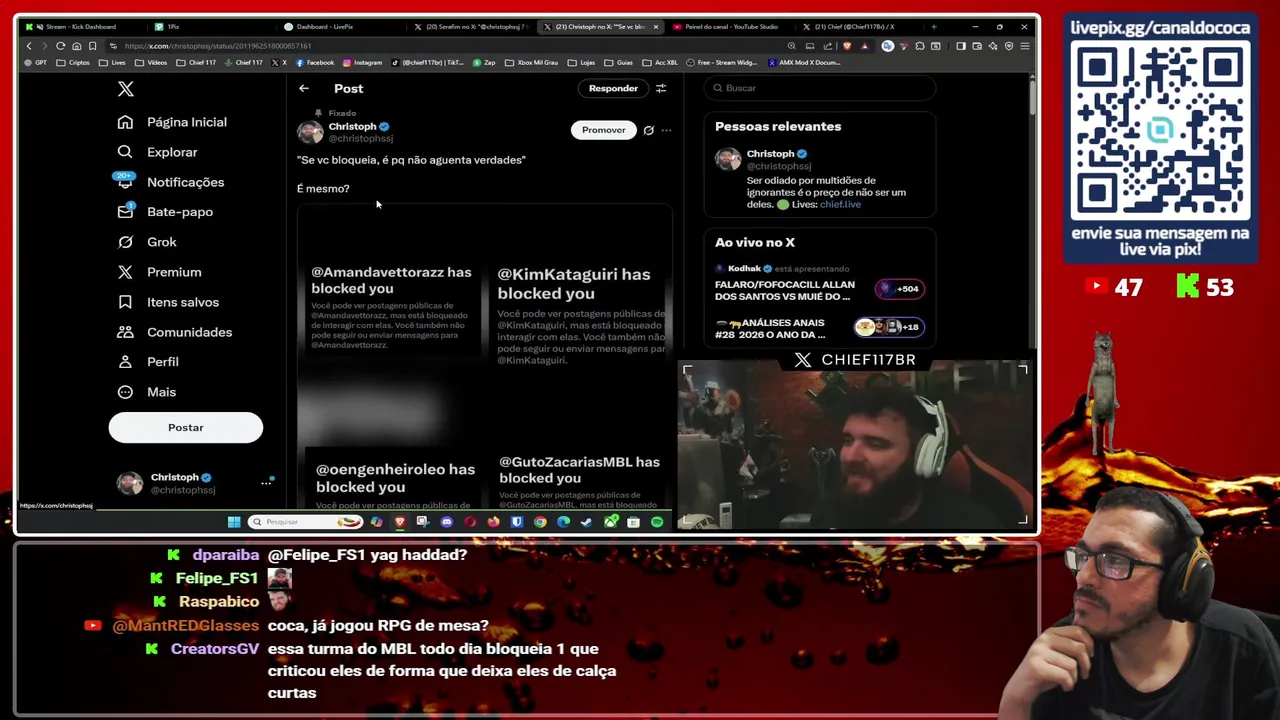This screenshot has height=720, width=1280.
Task: Open Steam in the taskbar
Action: [x=587, y=522]
